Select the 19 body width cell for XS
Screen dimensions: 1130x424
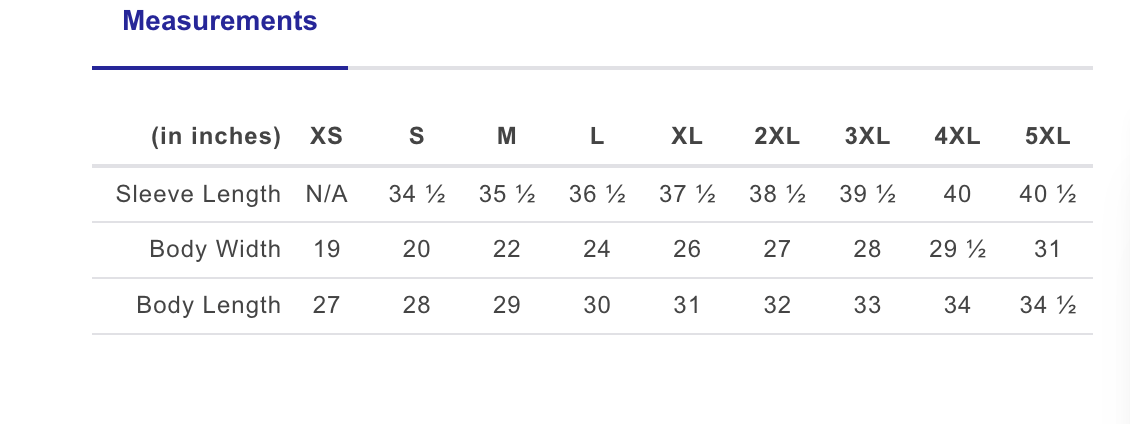(327, 249)
